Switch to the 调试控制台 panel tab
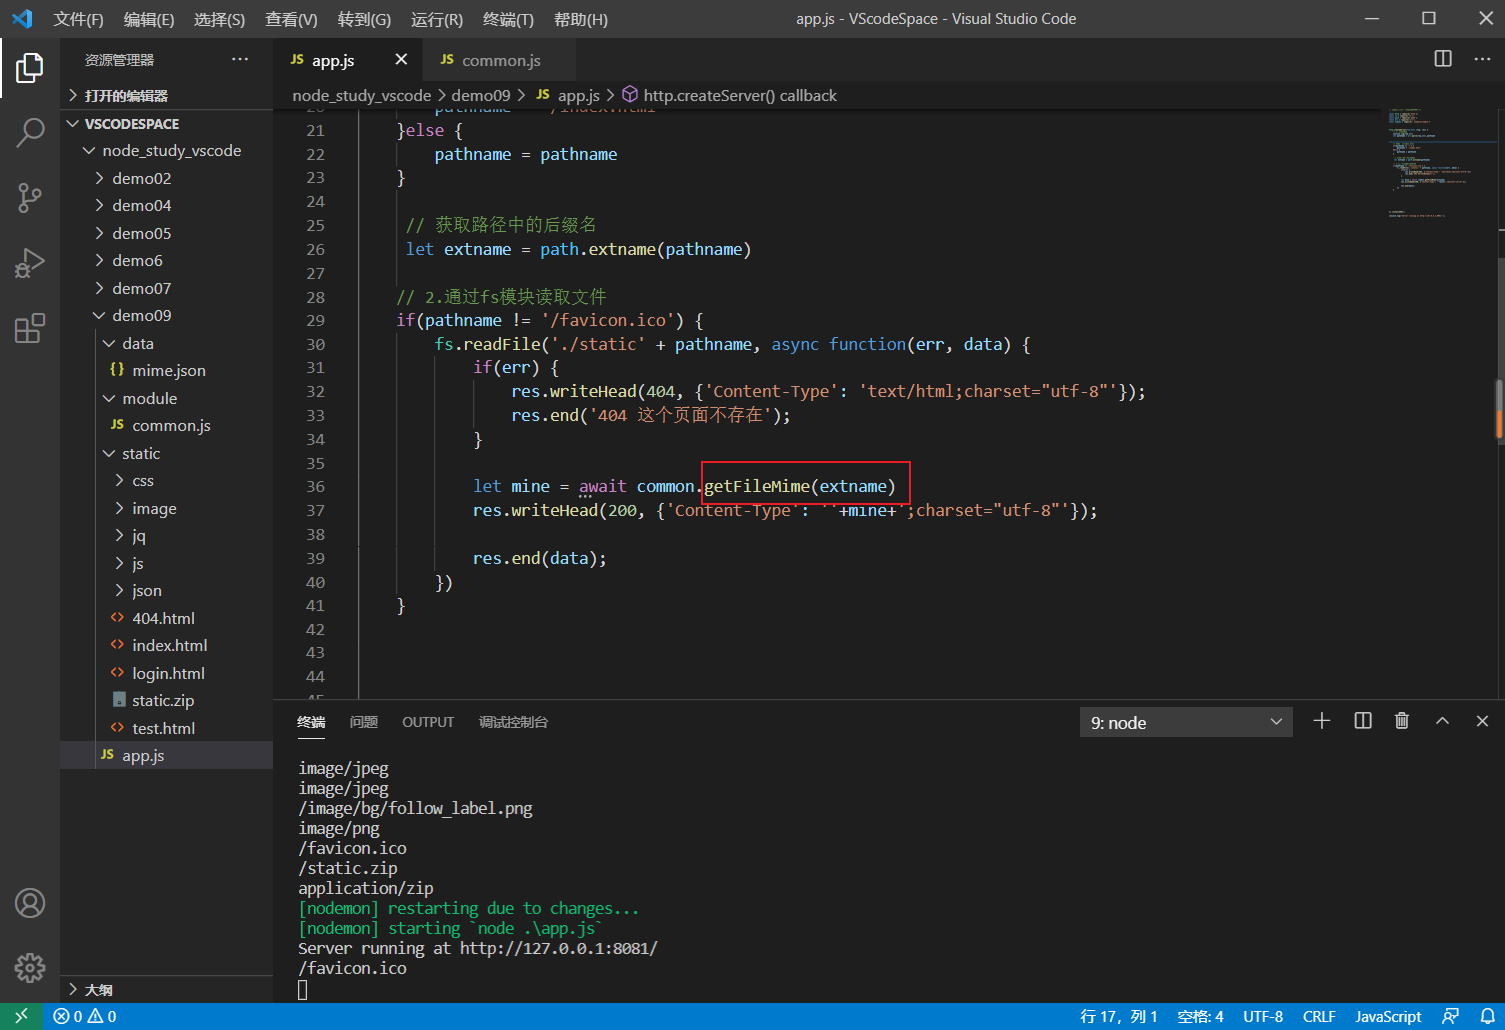 pos(513,722)
